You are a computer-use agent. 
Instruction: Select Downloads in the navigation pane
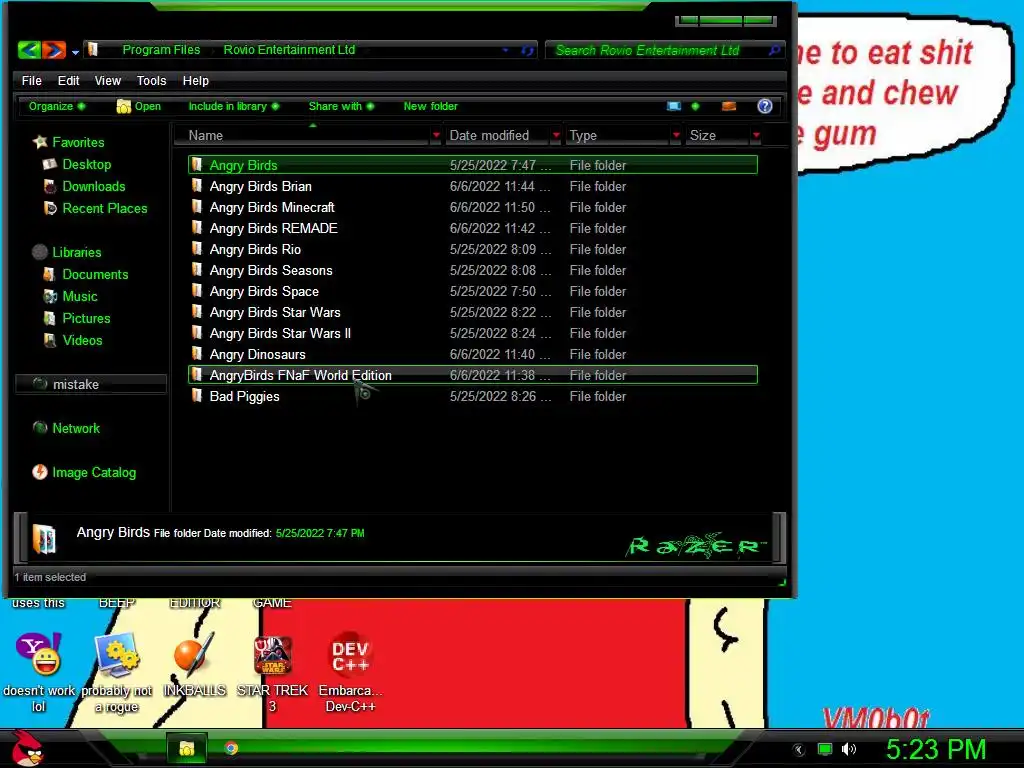pos(84,186)
